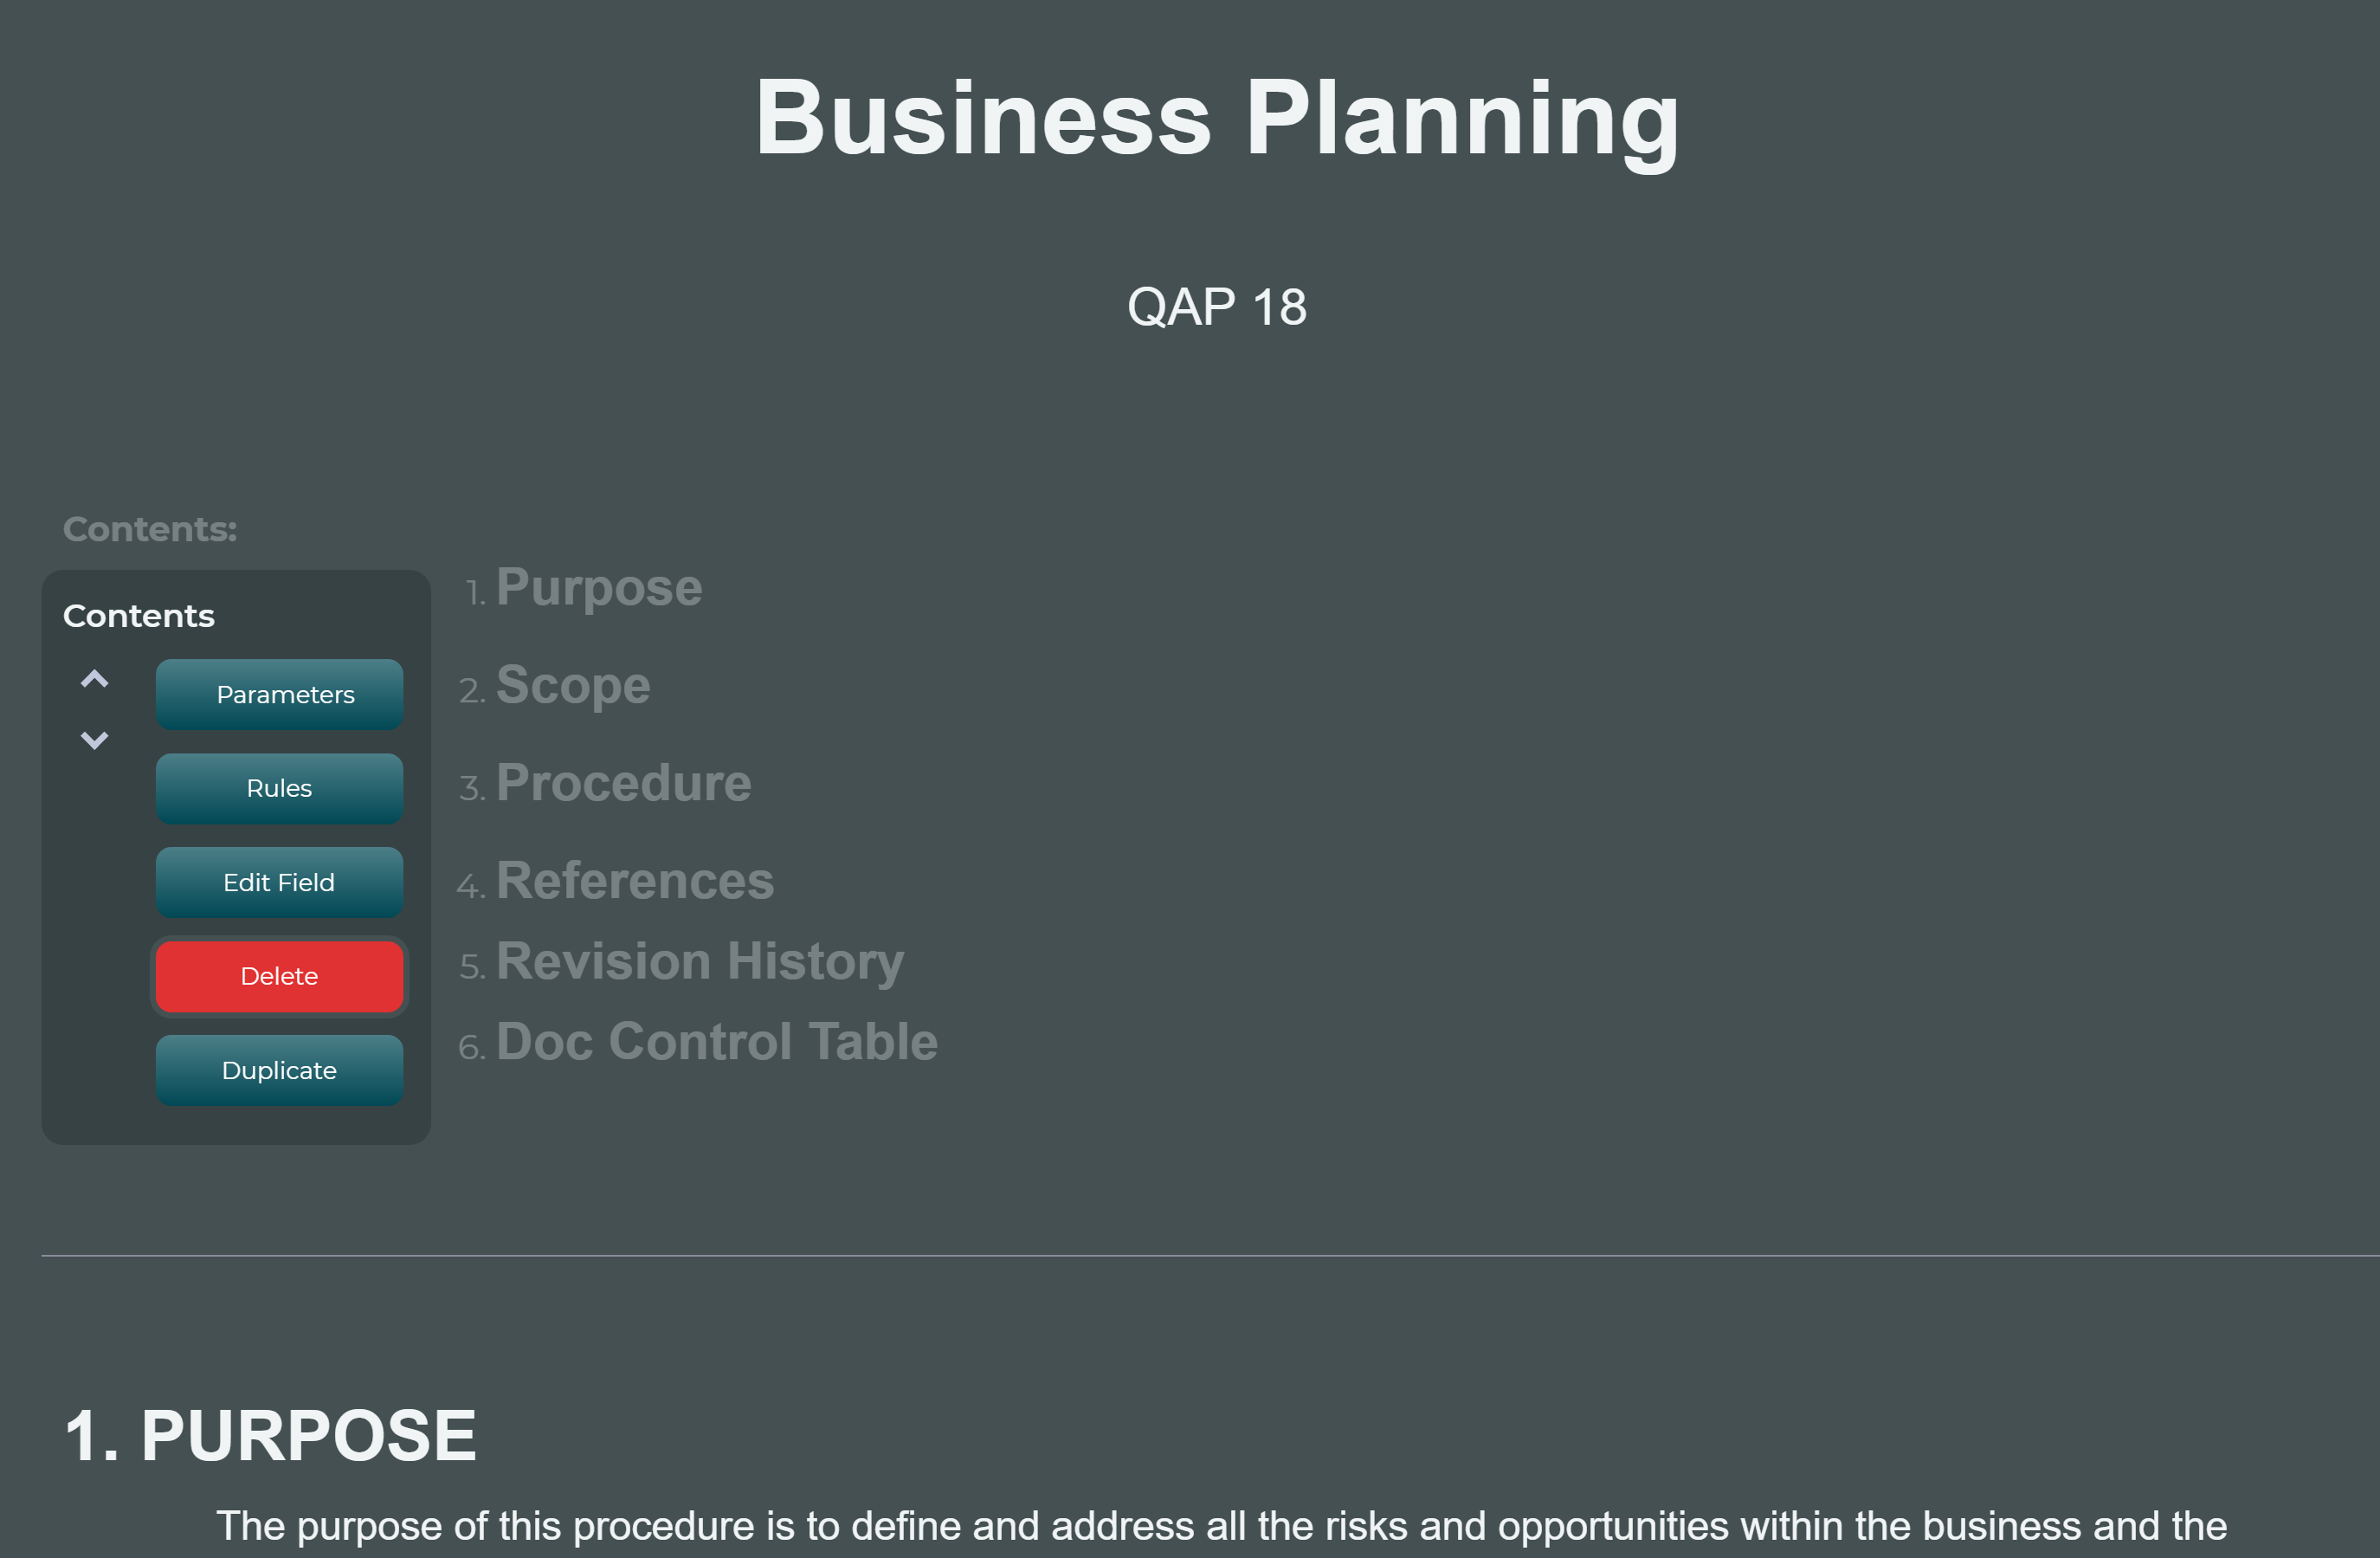Click the Rules button
This screenshot has height=1558, width=2380.
coord(279,788)
